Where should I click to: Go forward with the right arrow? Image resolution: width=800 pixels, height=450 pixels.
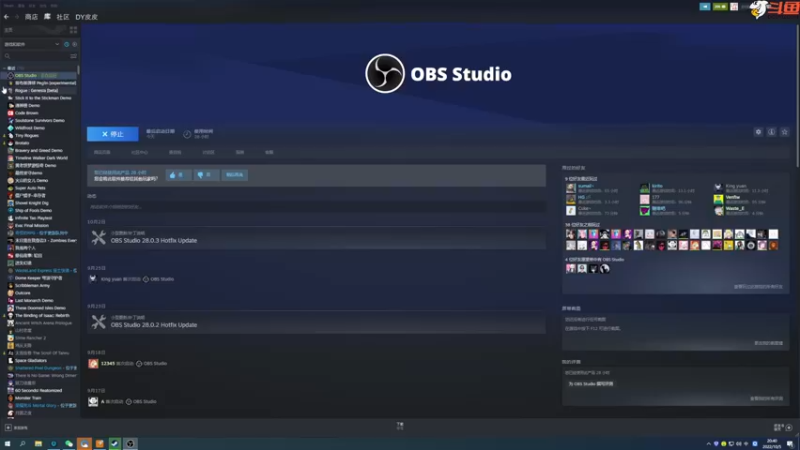(16, 17)
